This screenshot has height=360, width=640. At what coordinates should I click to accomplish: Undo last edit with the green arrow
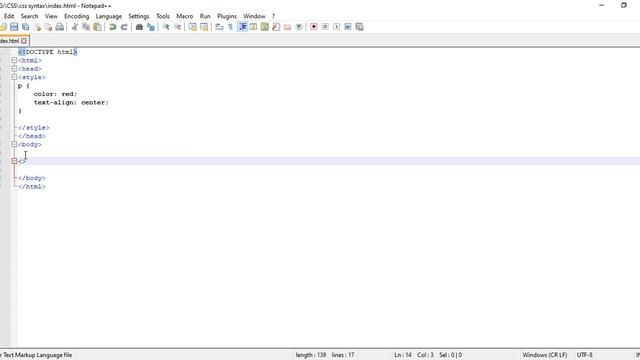pos(112,27)
